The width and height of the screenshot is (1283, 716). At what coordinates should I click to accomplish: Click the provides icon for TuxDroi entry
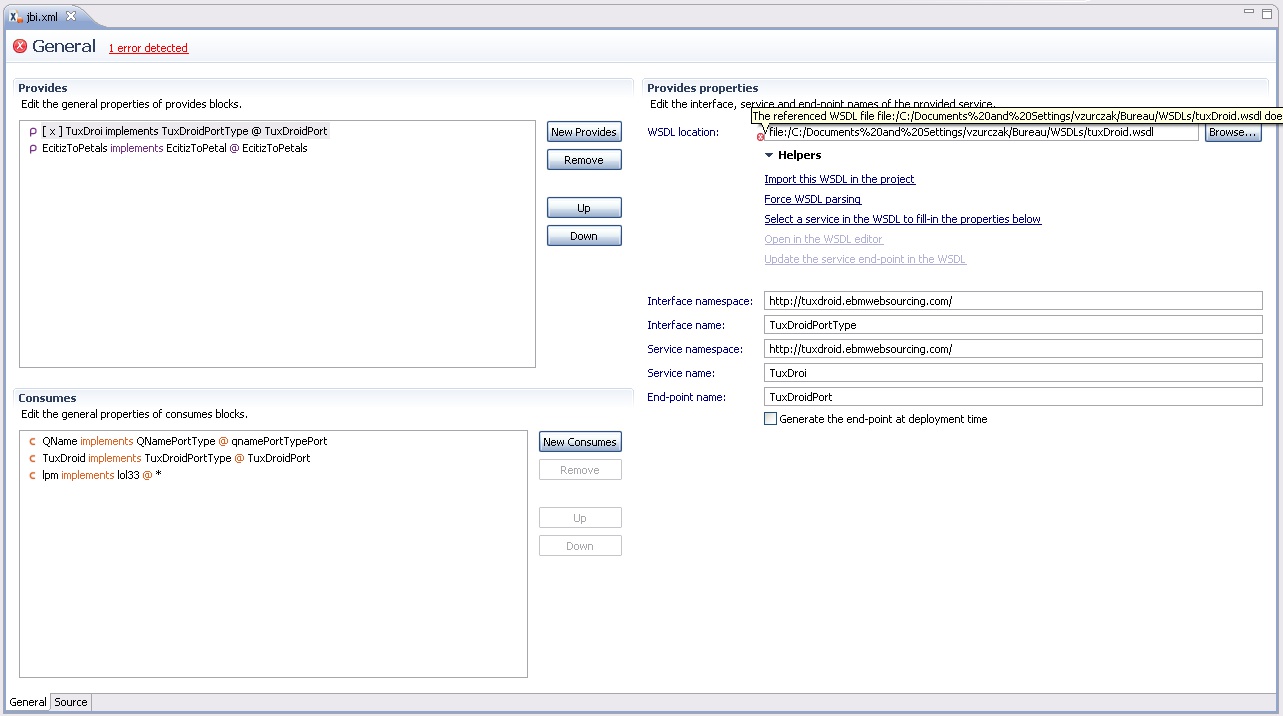(x=33, y=132)
